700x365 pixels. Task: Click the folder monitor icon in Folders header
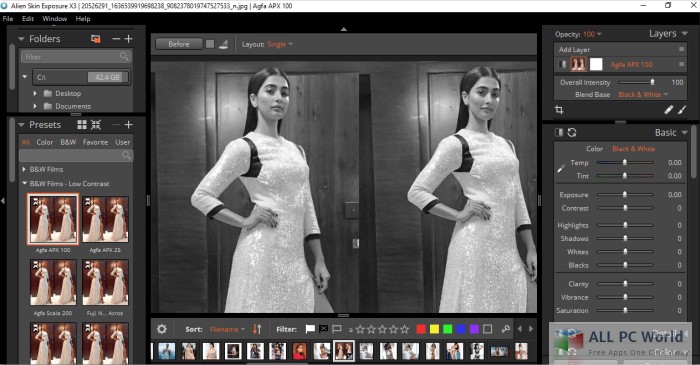coord(96,39)
